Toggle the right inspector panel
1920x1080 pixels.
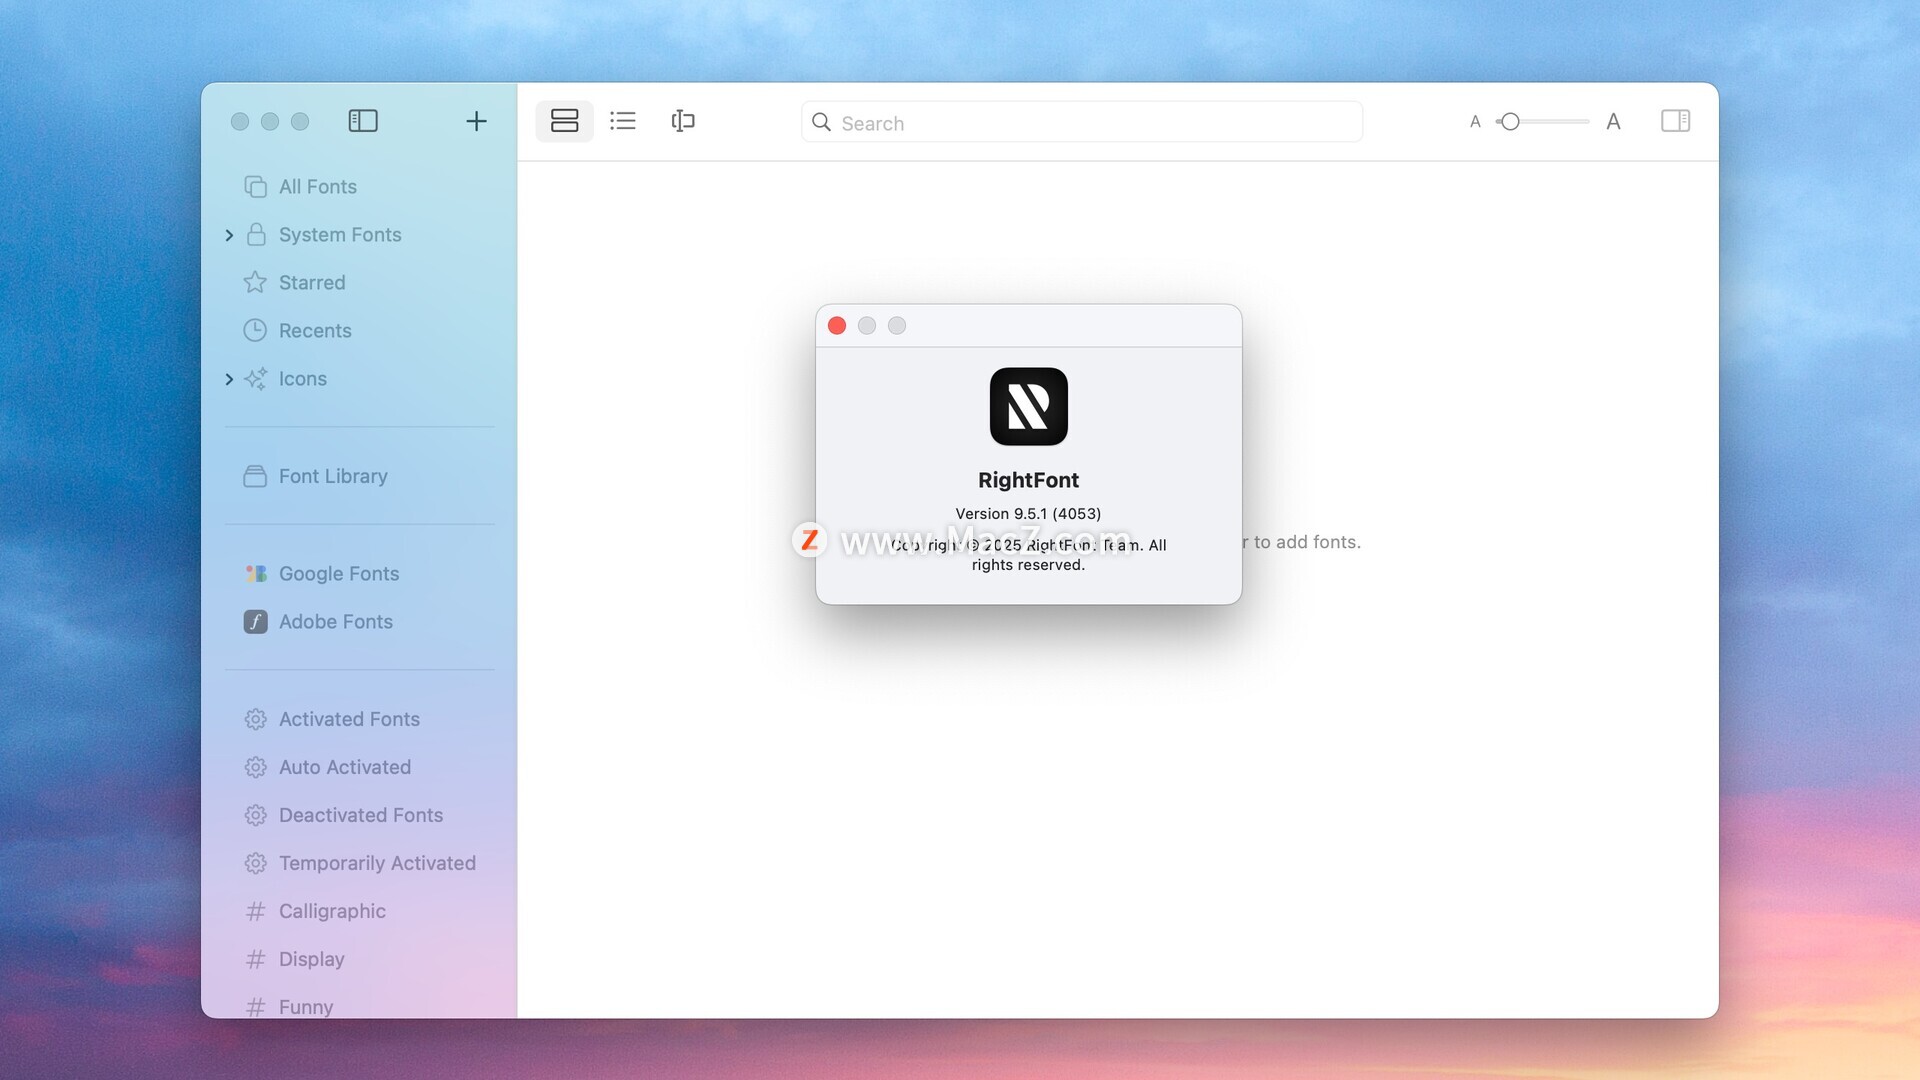[1675, 121]
